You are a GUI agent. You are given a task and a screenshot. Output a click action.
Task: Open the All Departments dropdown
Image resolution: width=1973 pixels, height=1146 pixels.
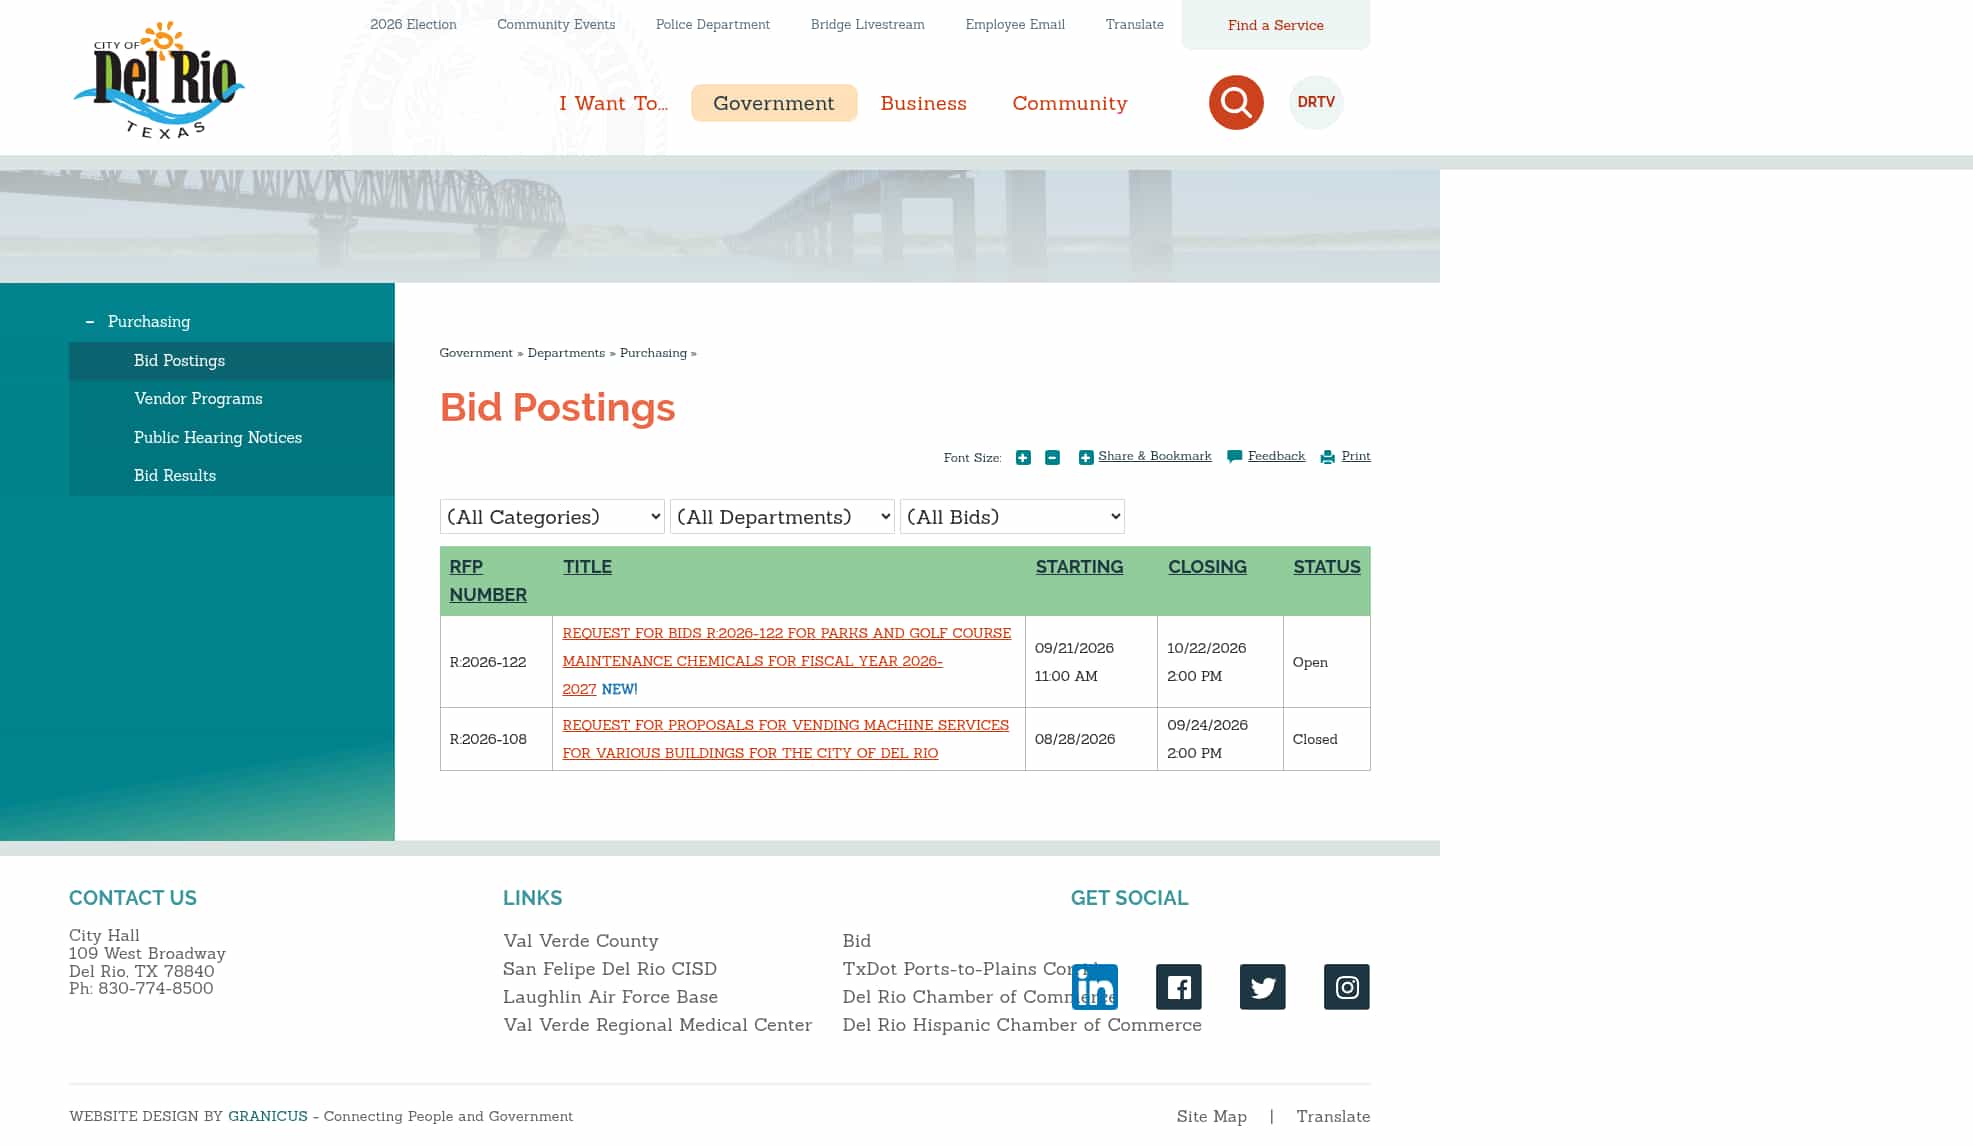[x=782, y=517]
